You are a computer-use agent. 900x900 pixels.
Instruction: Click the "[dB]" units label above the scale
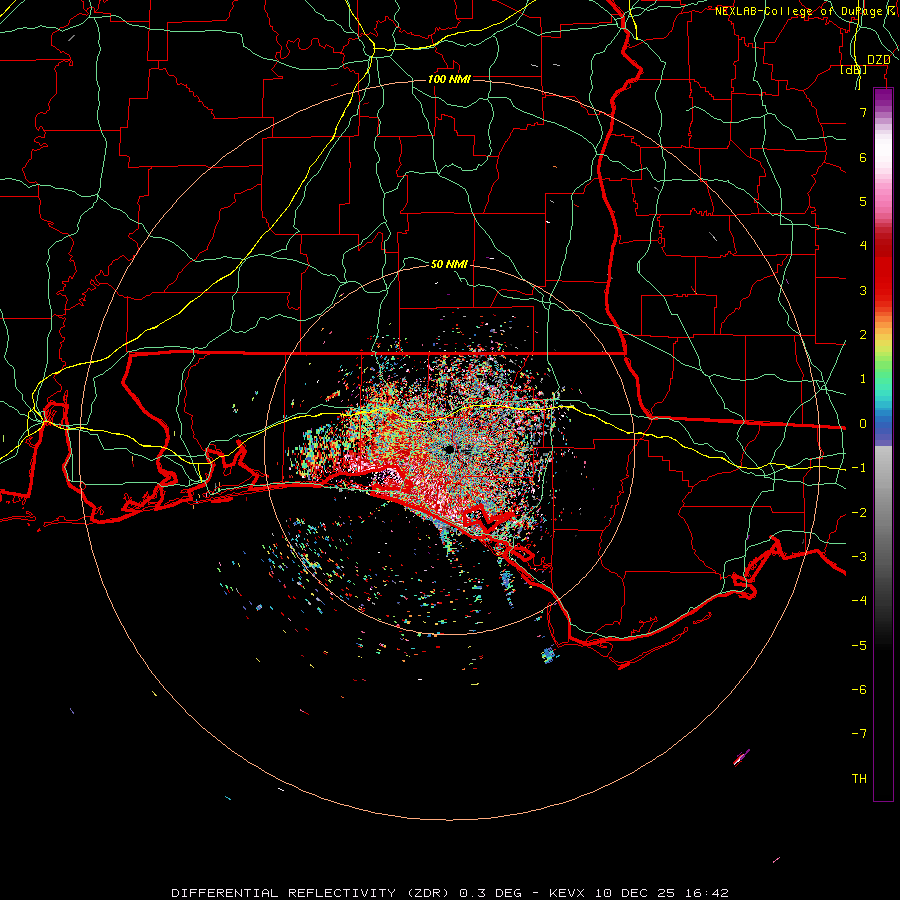coord(854,69)
